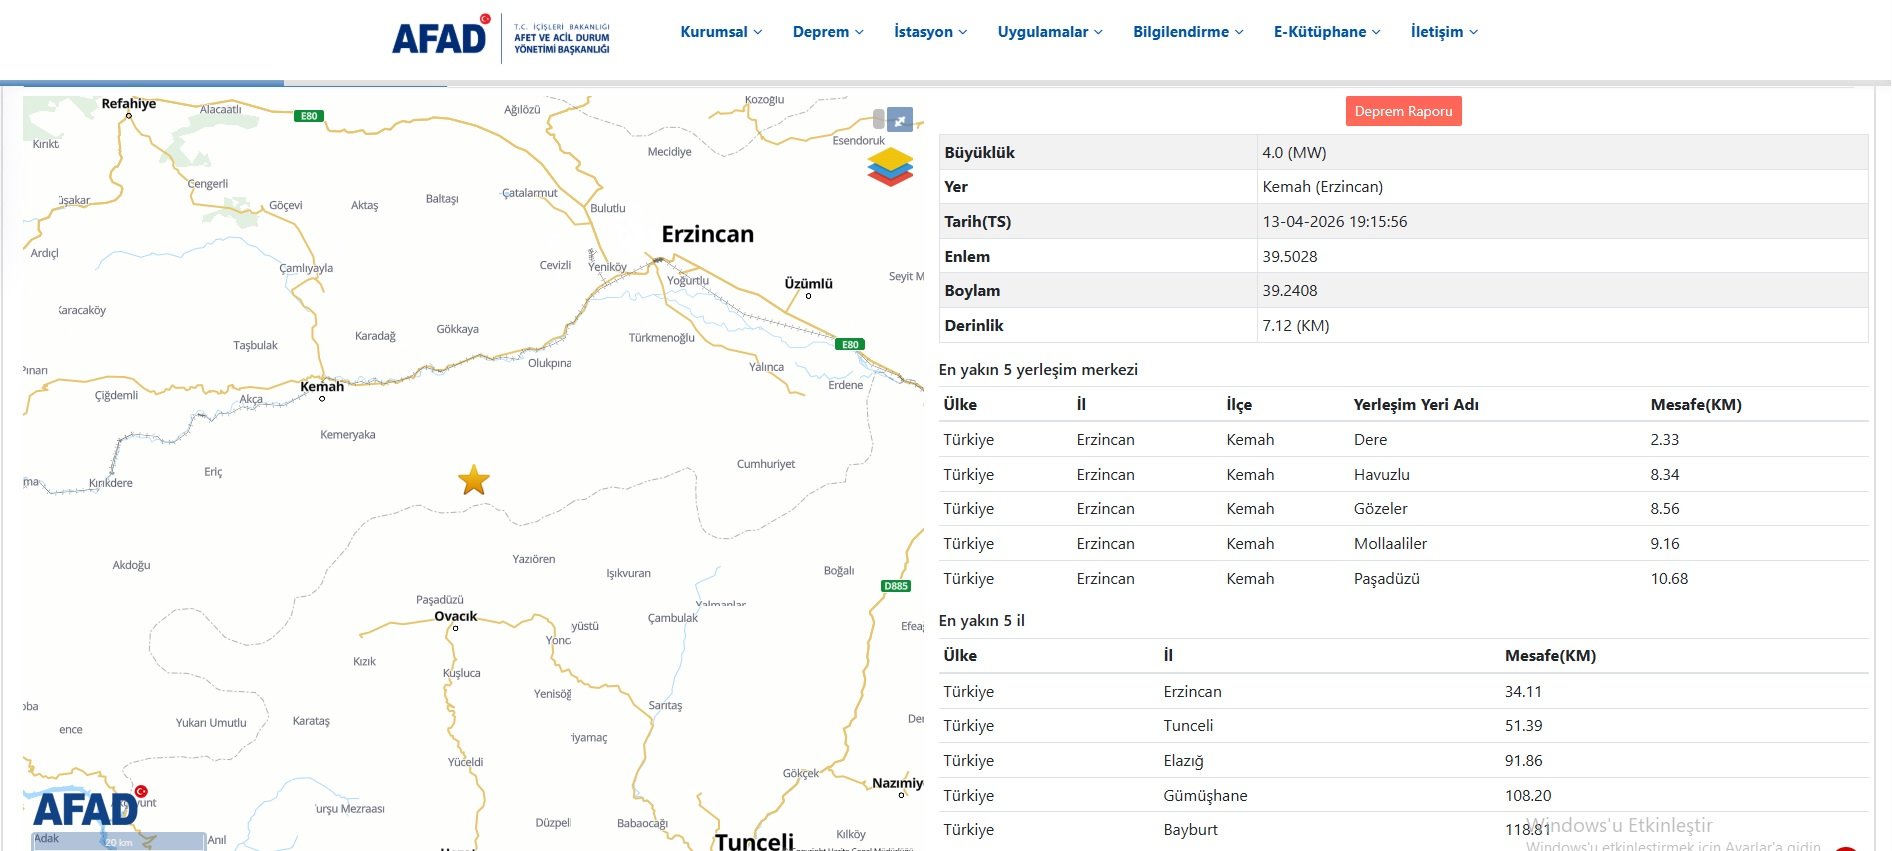Click the D885 road badge on map

pyautogui.click(x=896, y=586)
